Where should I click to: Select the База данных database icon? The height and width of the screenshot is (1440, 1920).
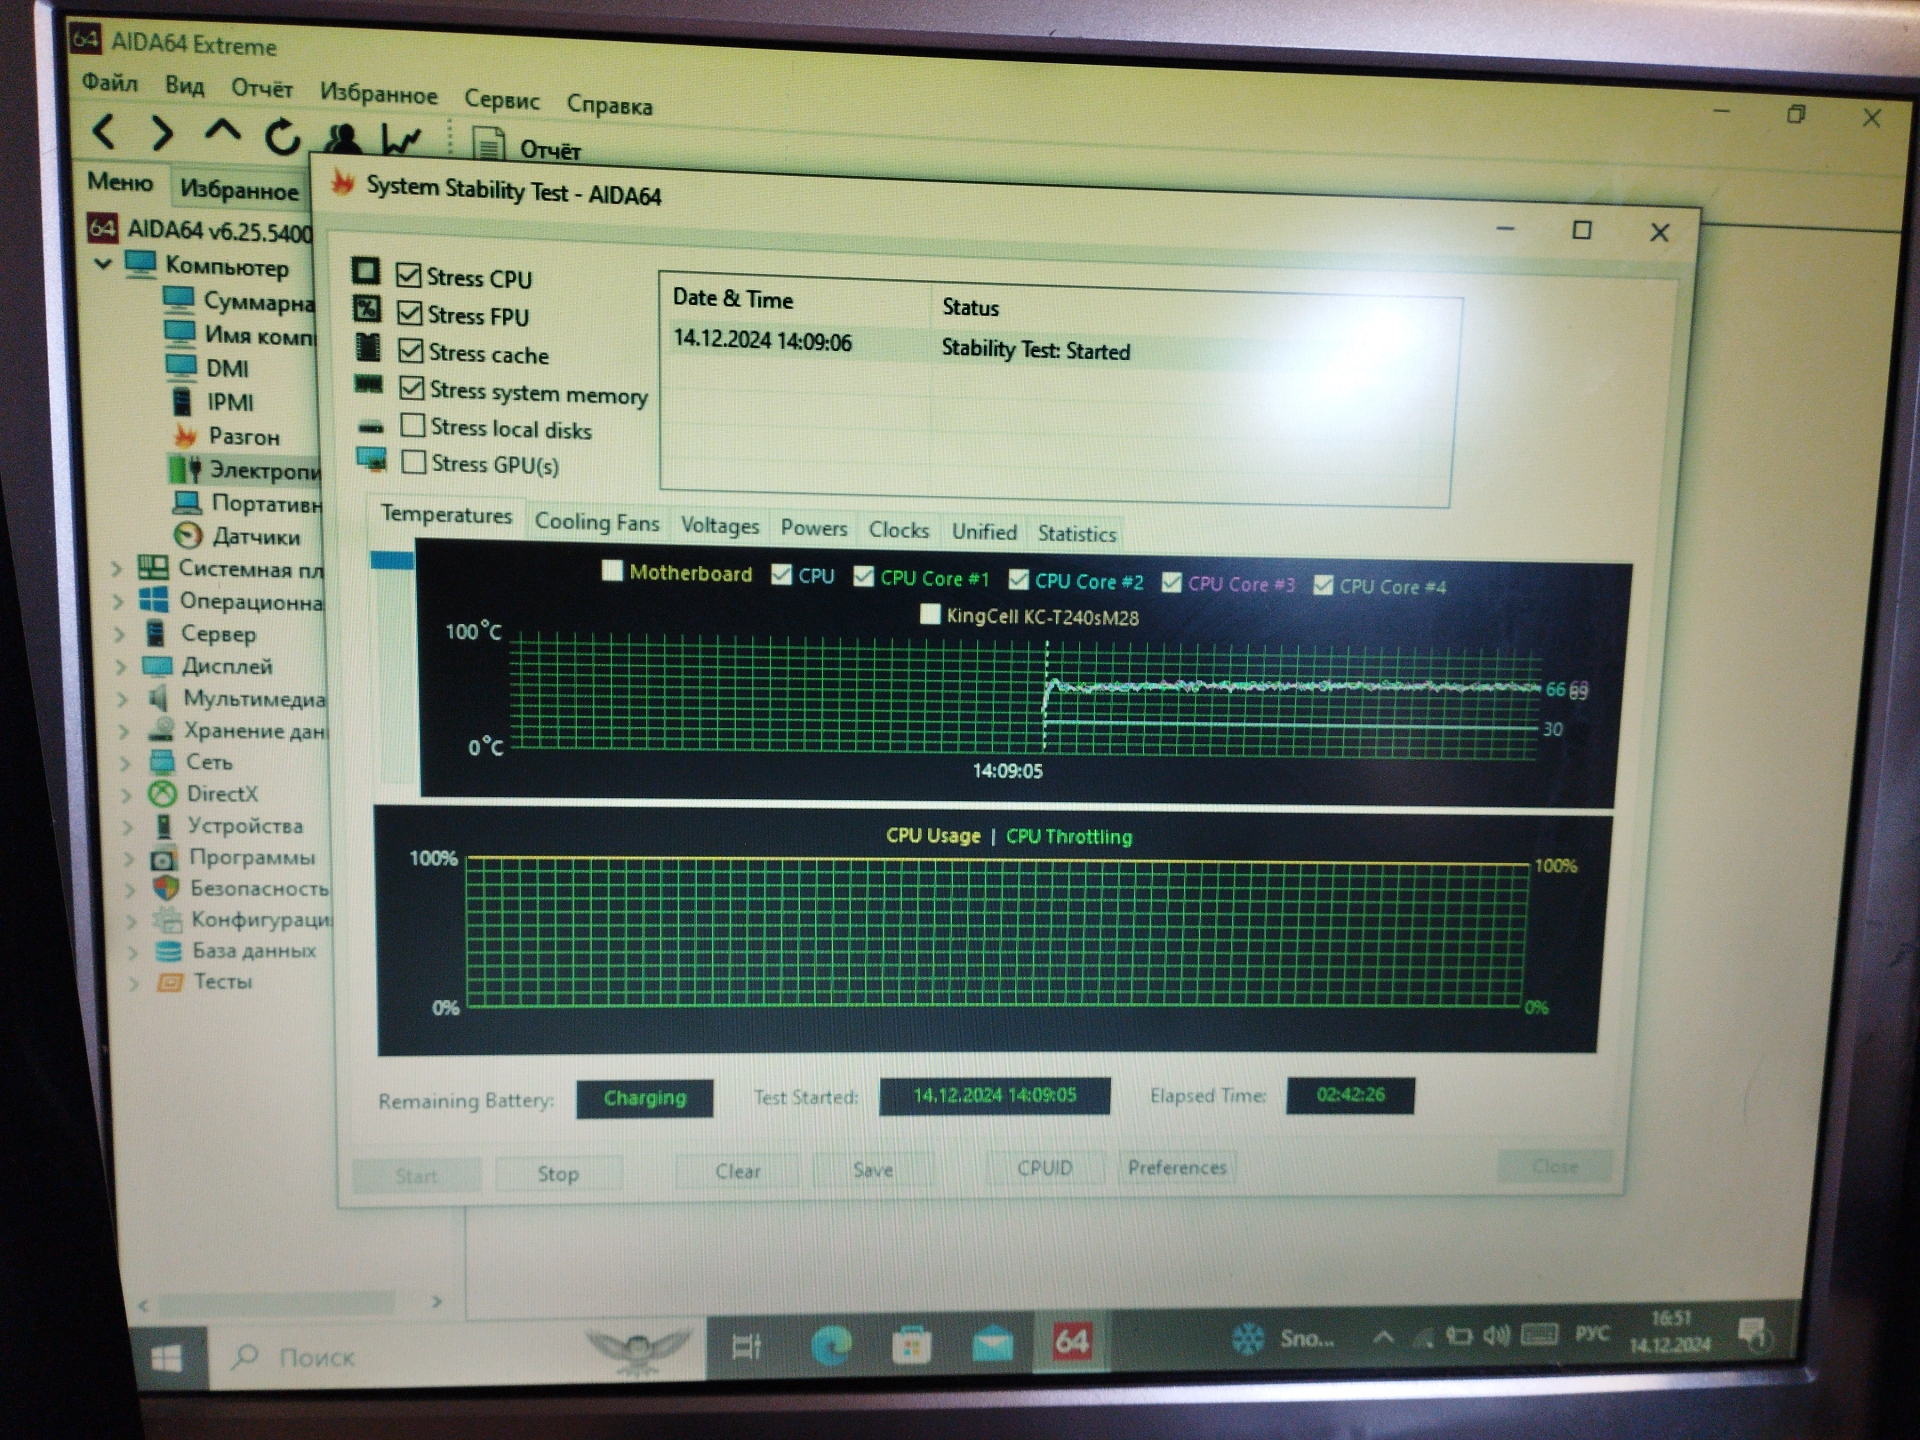pos(168,950)
